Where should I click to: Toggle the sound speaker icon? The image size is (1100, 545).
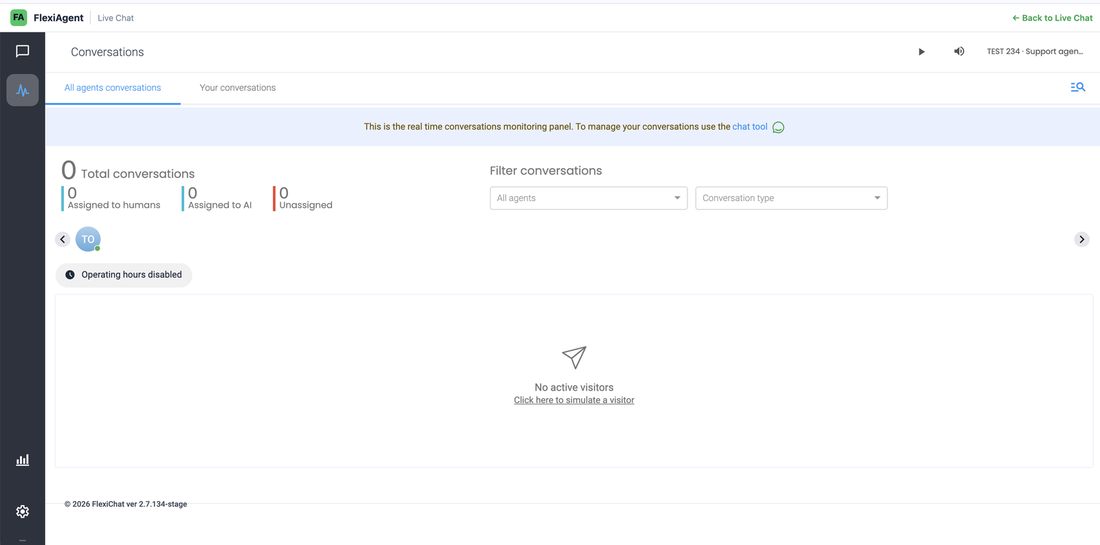(959, 51)
